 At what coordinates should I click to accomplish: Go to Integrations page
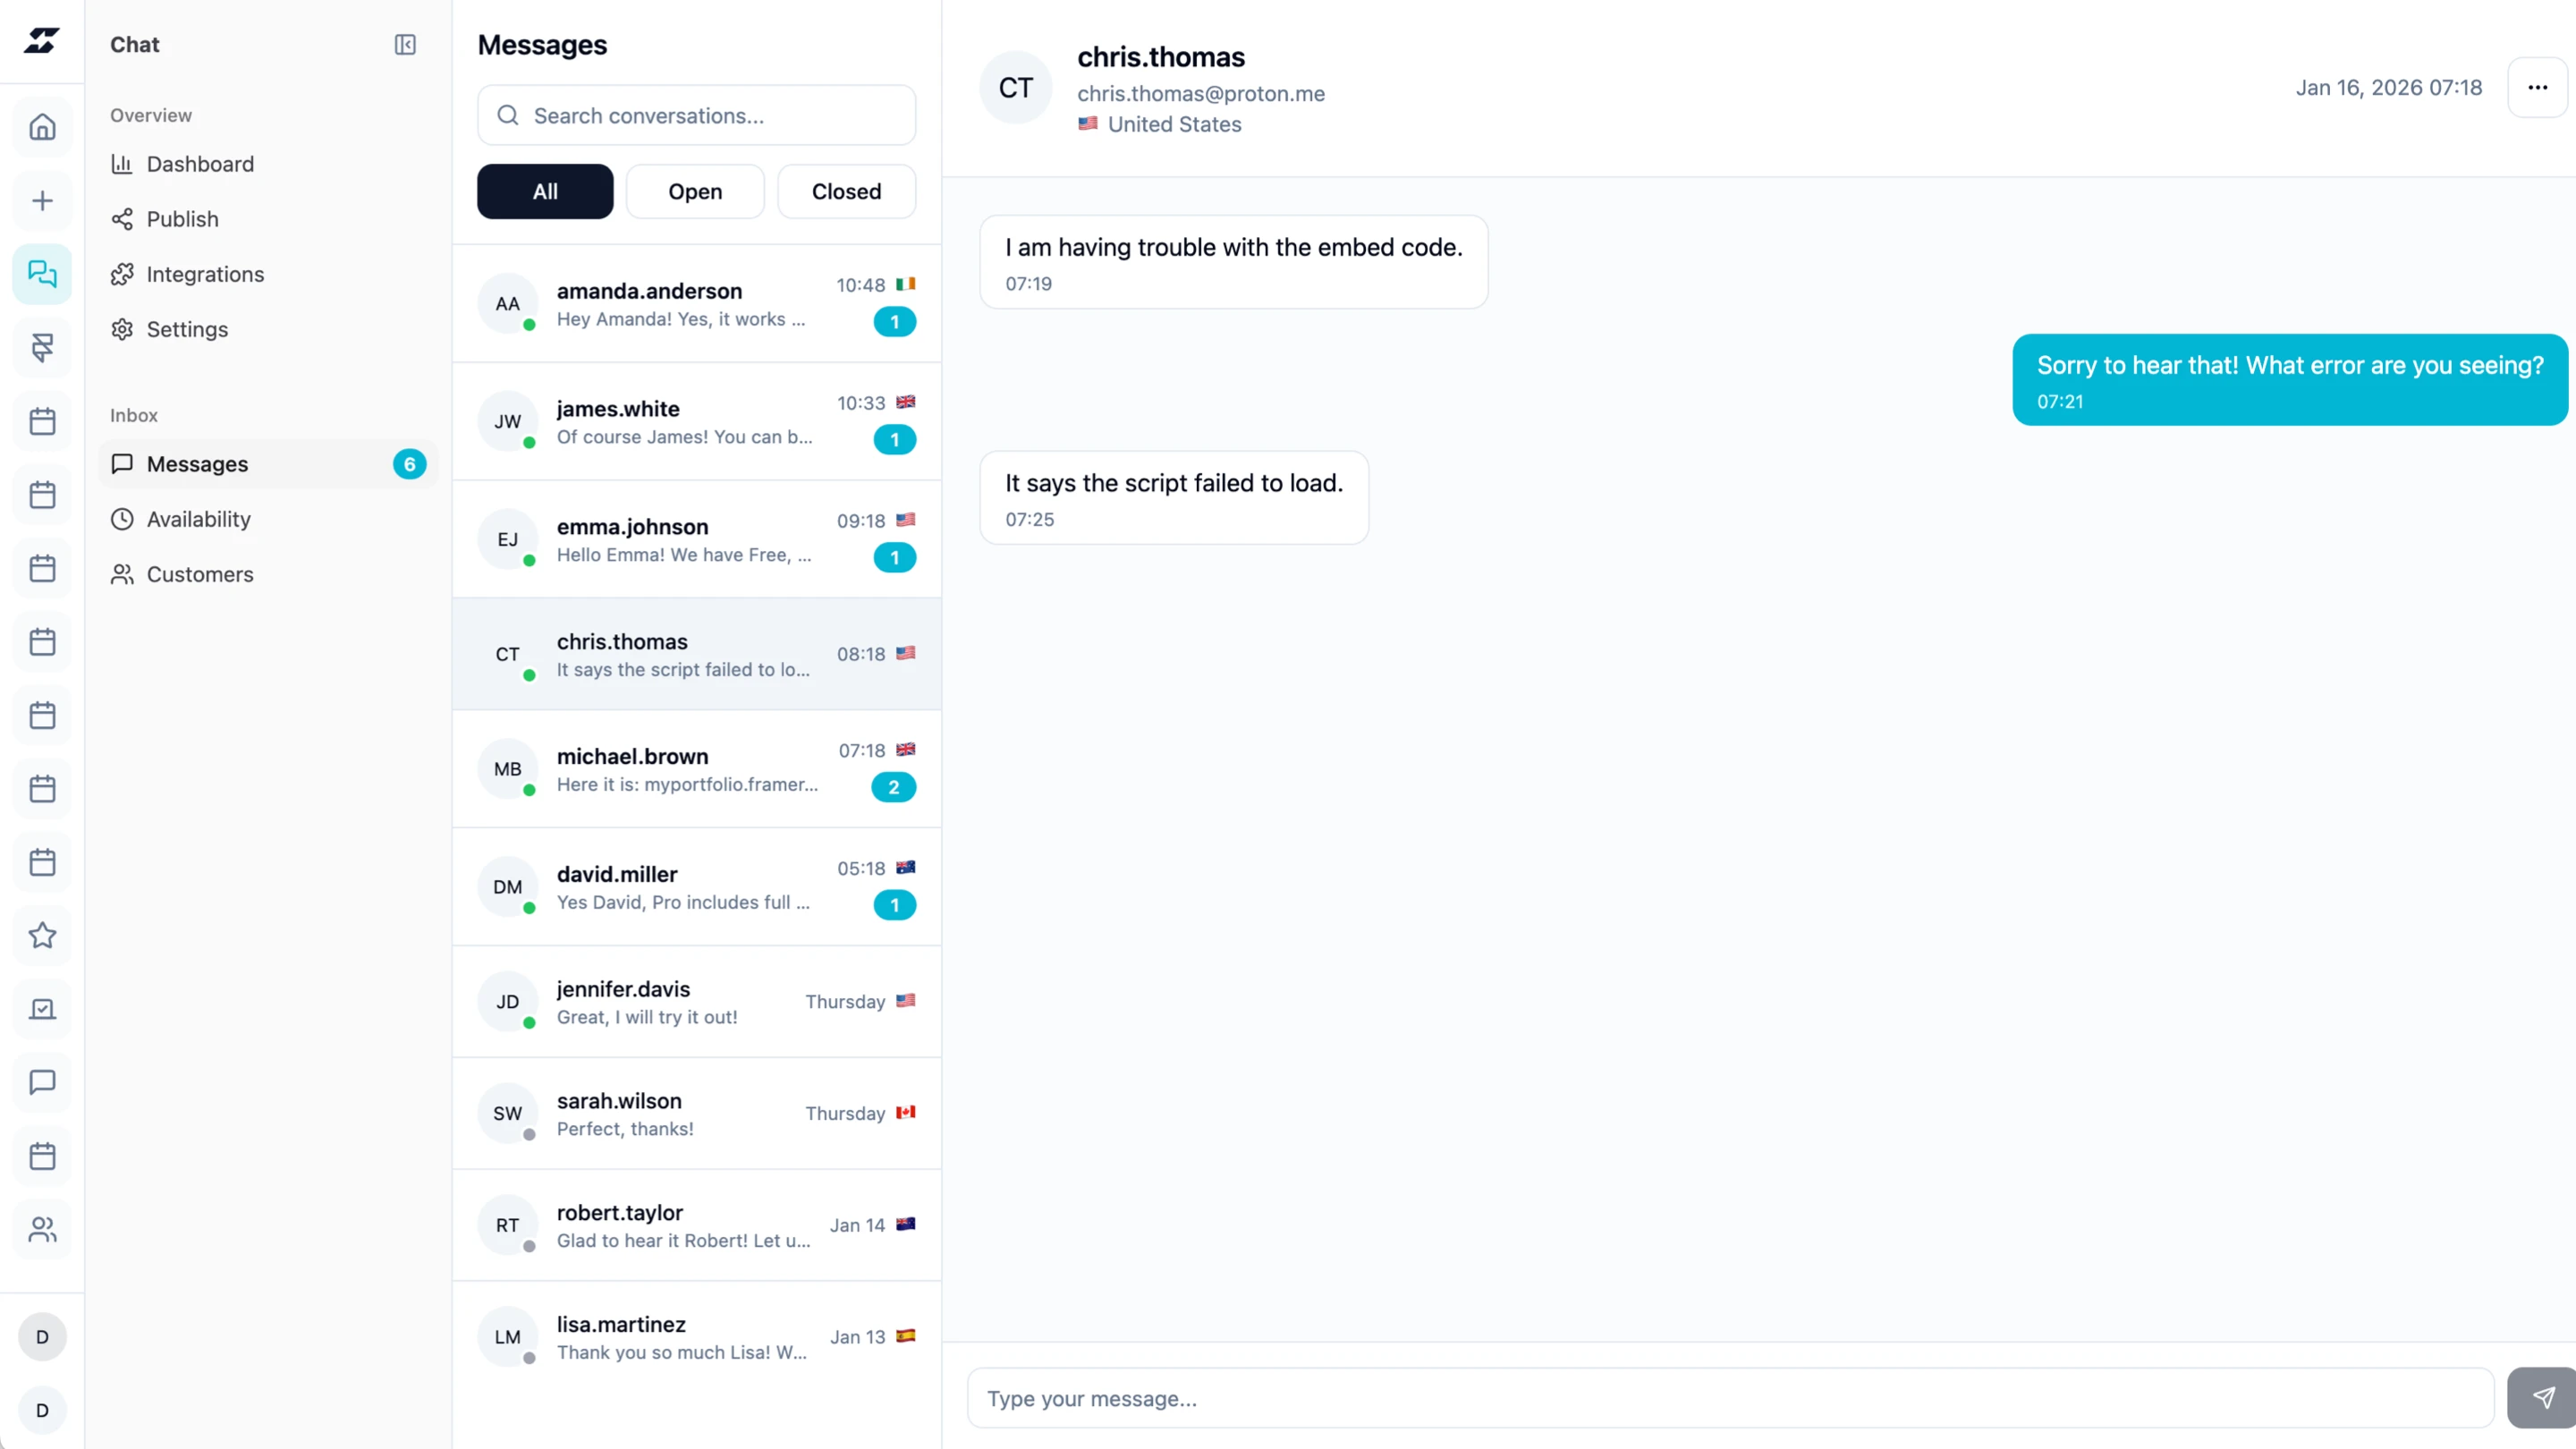(205, 274)
